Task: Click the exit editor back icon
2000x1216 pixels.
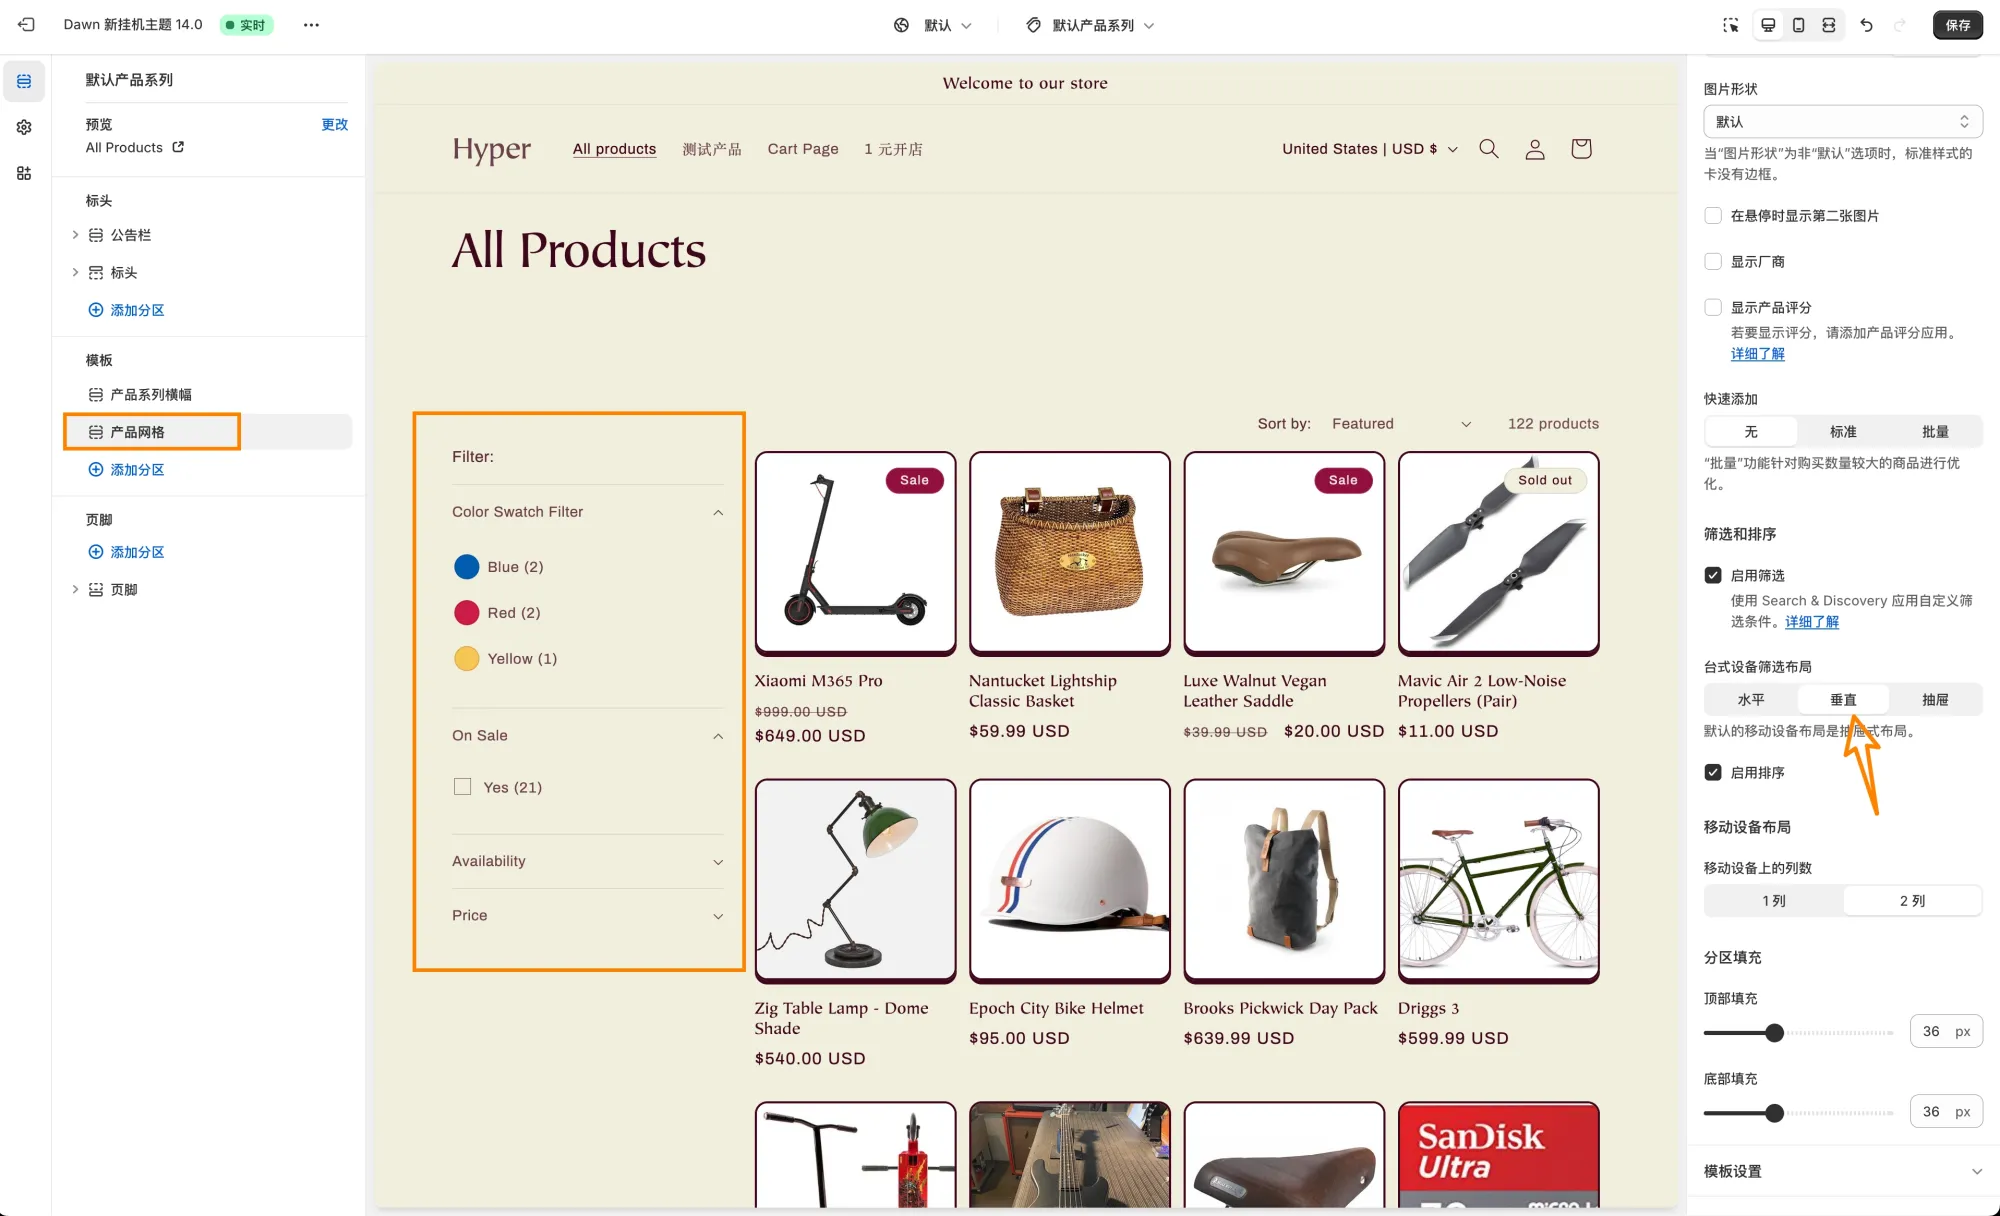Action: pos(26,24)
